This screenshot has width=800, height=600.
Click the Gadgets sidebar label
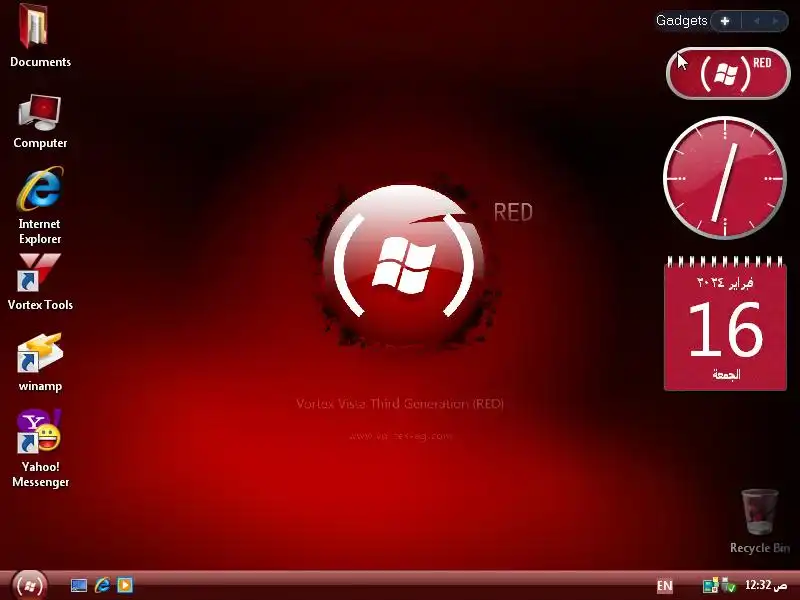tap(682, 20)
